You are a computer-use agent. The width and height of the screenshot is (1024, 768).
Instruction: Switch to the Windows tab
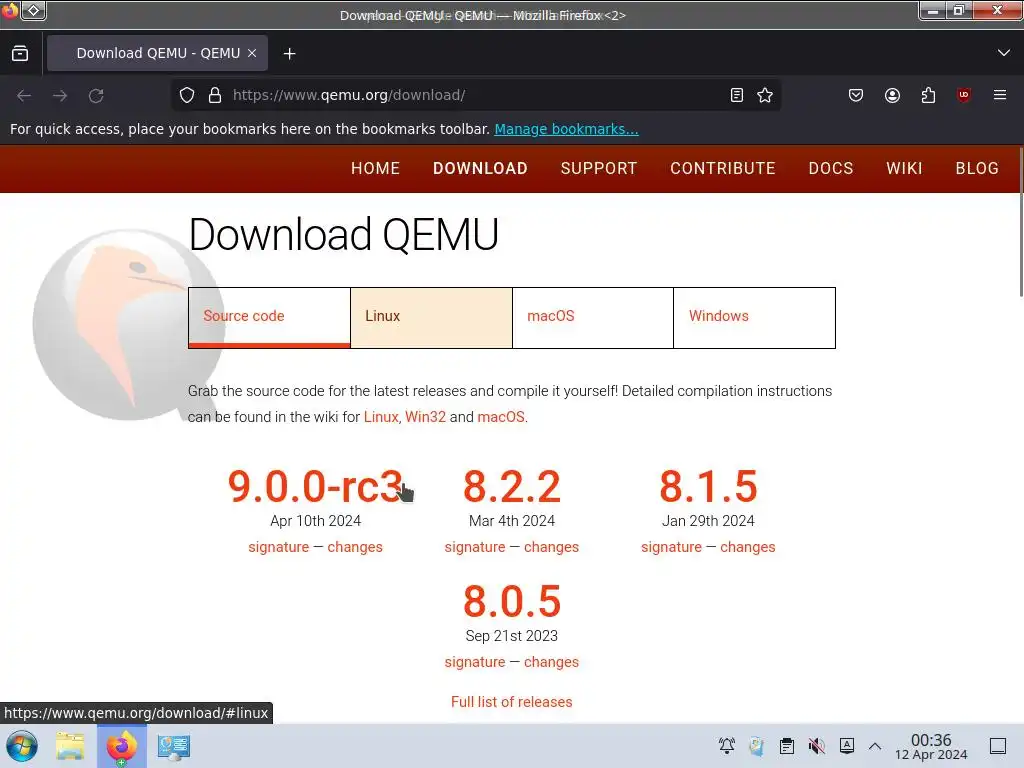pos(754,317)
